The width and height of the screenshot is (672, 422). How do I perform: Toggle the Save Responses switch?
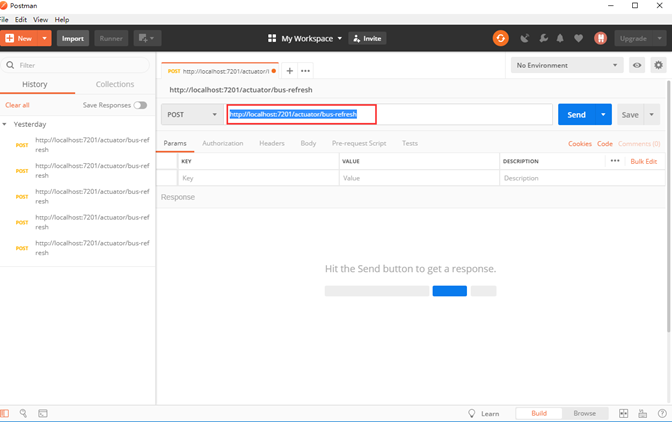[x=140, y=105]
